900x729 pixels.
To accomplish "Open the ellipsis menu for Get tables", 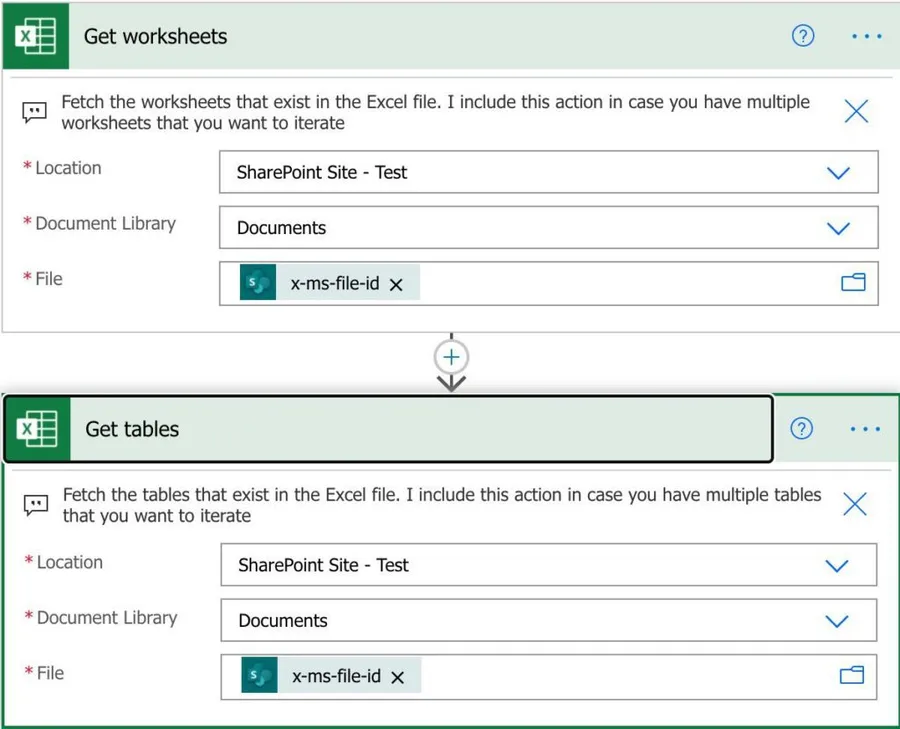I will pos(865,429).
